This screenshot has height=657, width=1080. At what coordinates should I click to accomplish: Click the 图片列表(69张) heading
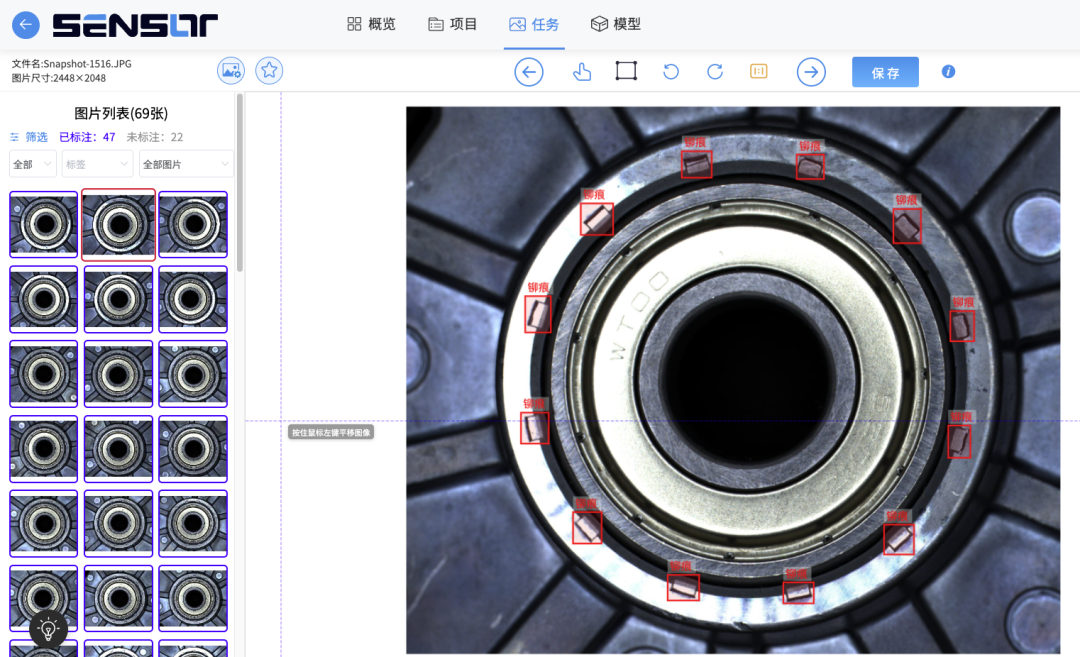coord(121,113)
